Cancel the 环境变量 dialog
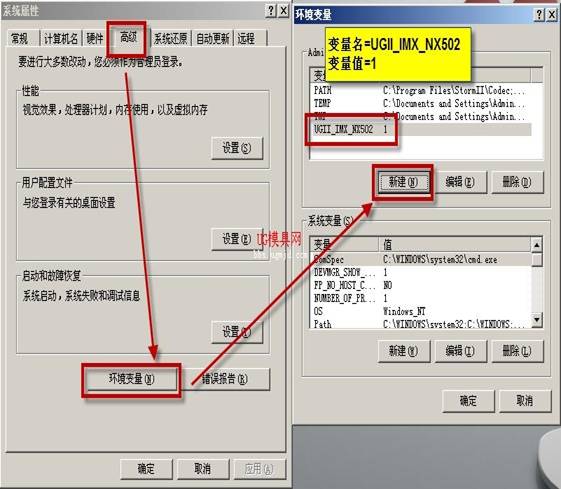Image resolution: width=561 pixels, height=489 pixels. (525, 401)
